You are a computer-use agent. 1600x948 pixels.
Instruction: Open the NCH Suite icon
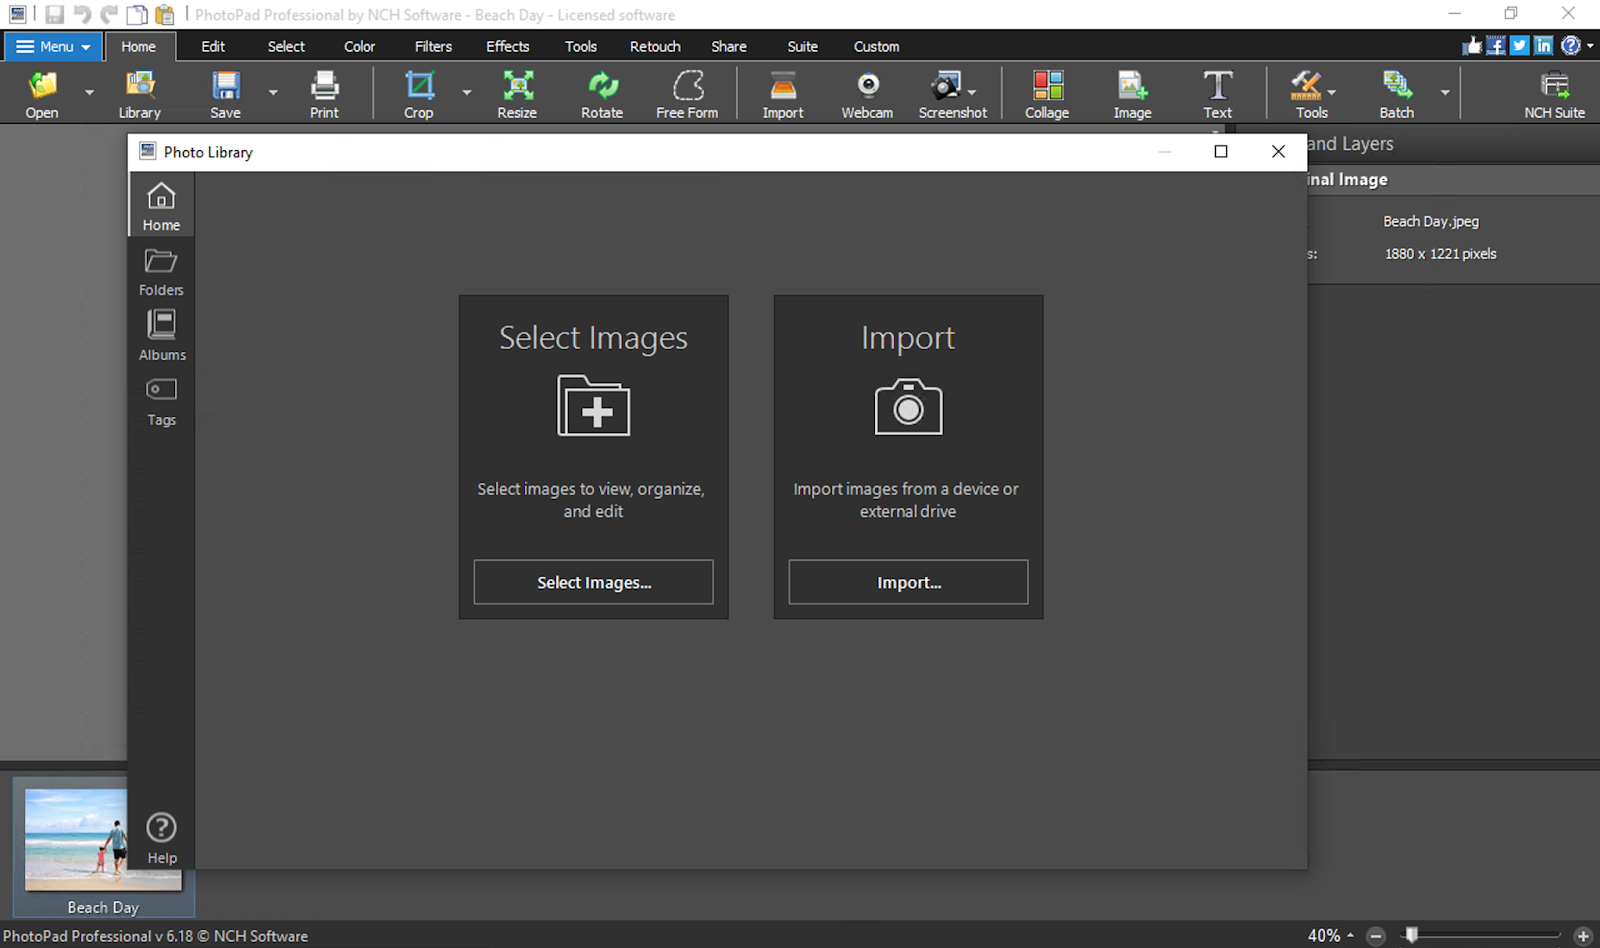tap(1555, 86)
